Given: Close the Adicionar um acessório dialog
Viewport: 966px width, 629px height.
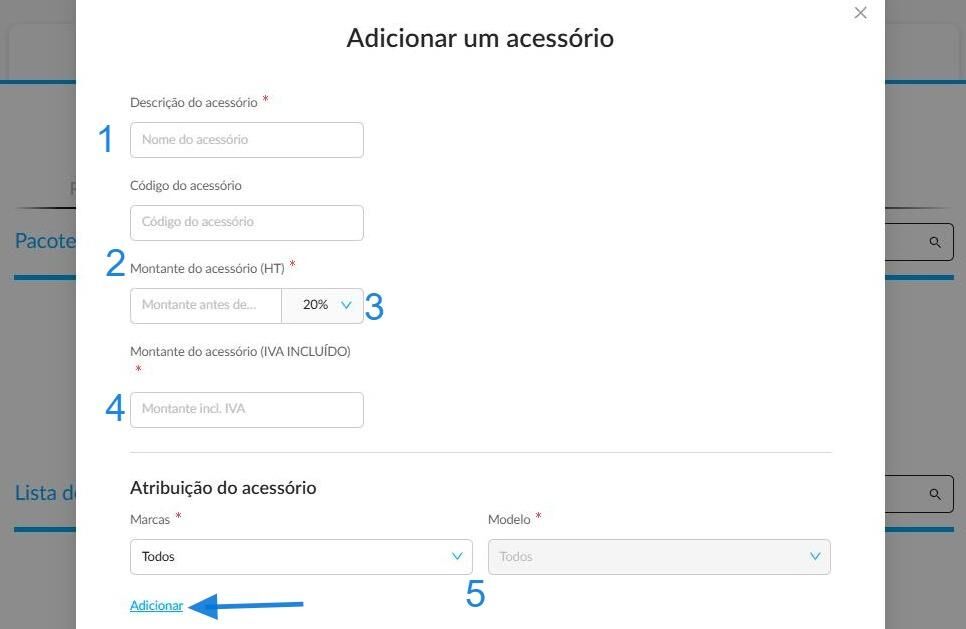Looking at the screenshot, I should pos(860,13).
